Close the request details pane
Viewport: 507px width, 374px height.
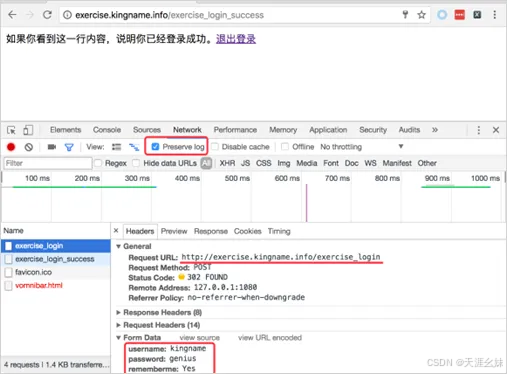[x=116, y=230]
